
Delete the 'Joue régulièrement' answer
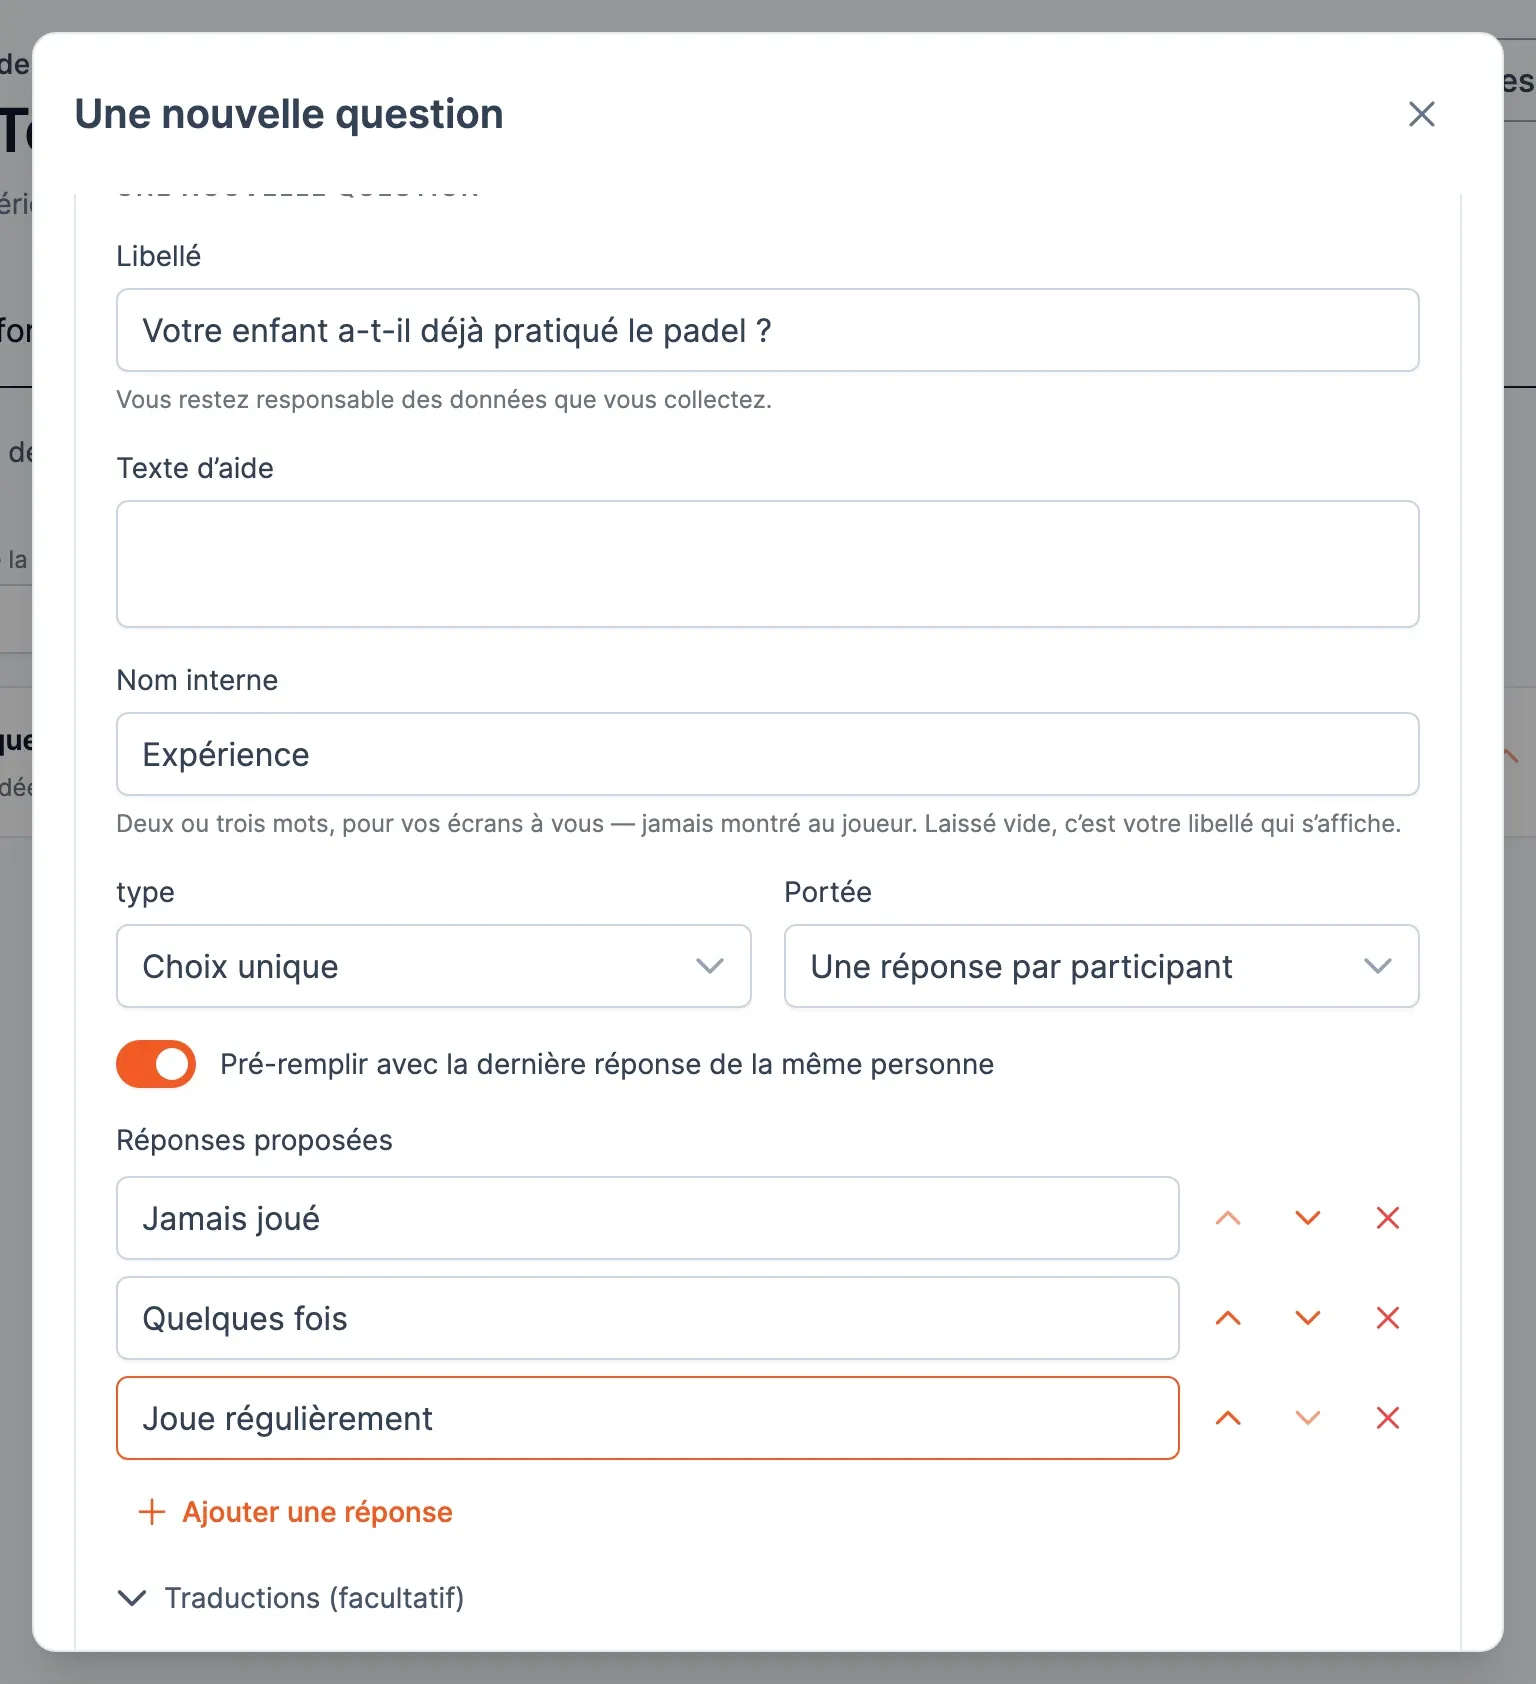[1388, 1418]
